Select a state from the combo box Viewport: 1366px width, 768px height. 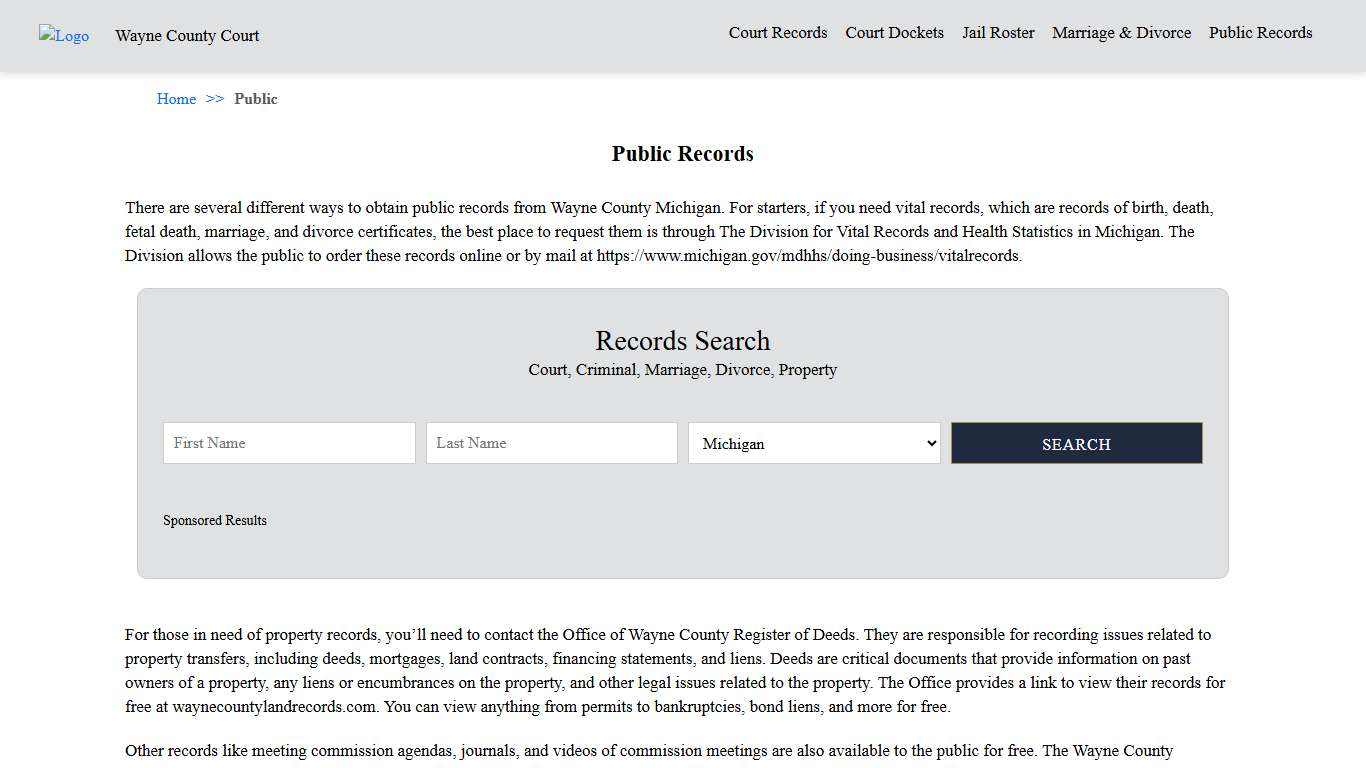[813, 443]
